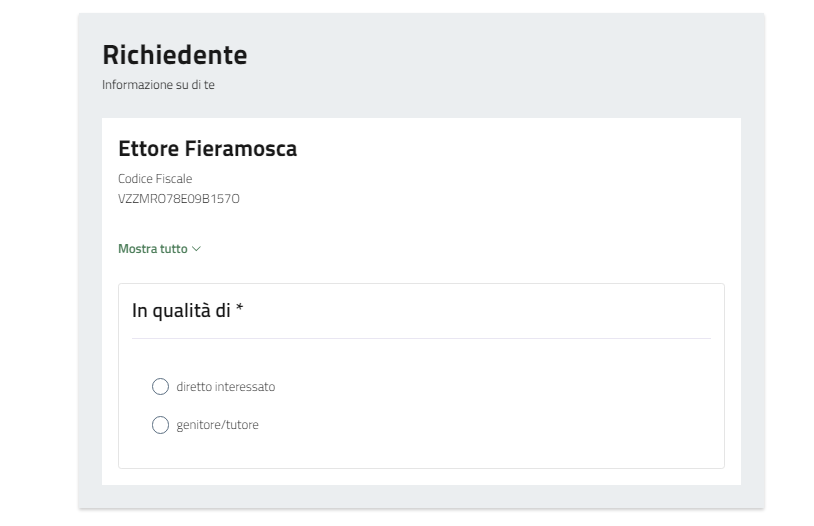Click the surname 'Fieramosca' in the card heading
814x526 pixels.
[x=241, y=149]
